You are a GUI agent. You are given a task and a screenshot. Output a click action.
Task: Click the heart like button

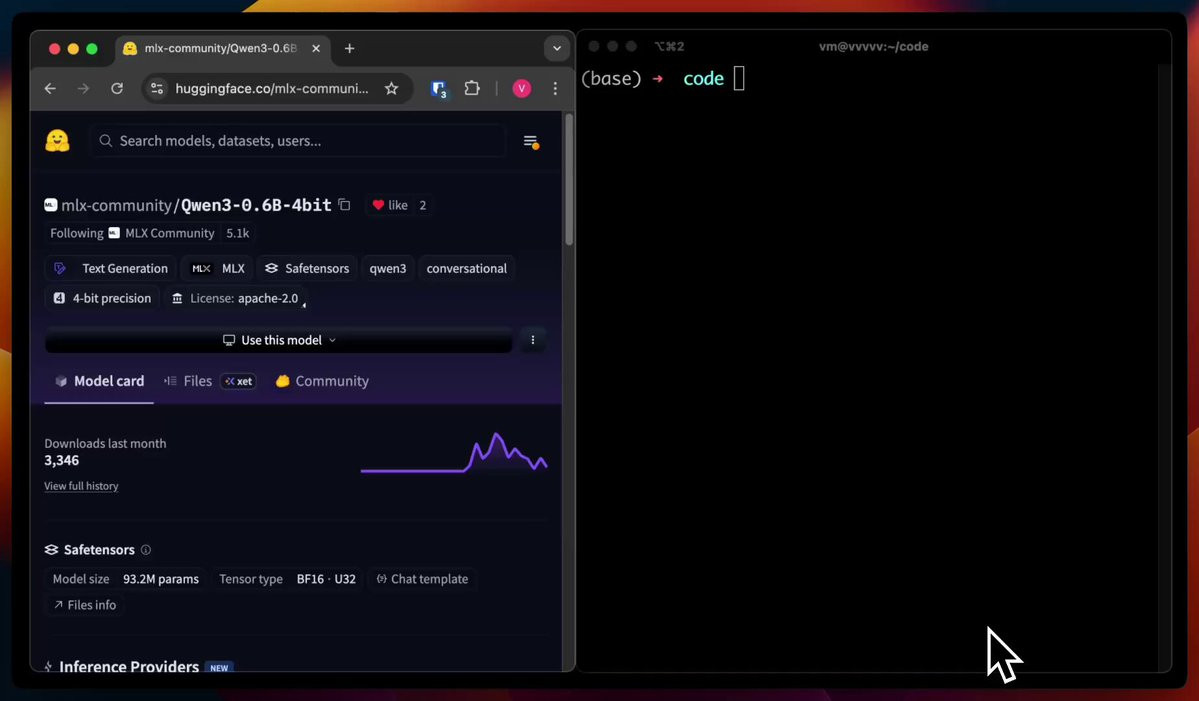pyautogui.click(x=389, y=205)
